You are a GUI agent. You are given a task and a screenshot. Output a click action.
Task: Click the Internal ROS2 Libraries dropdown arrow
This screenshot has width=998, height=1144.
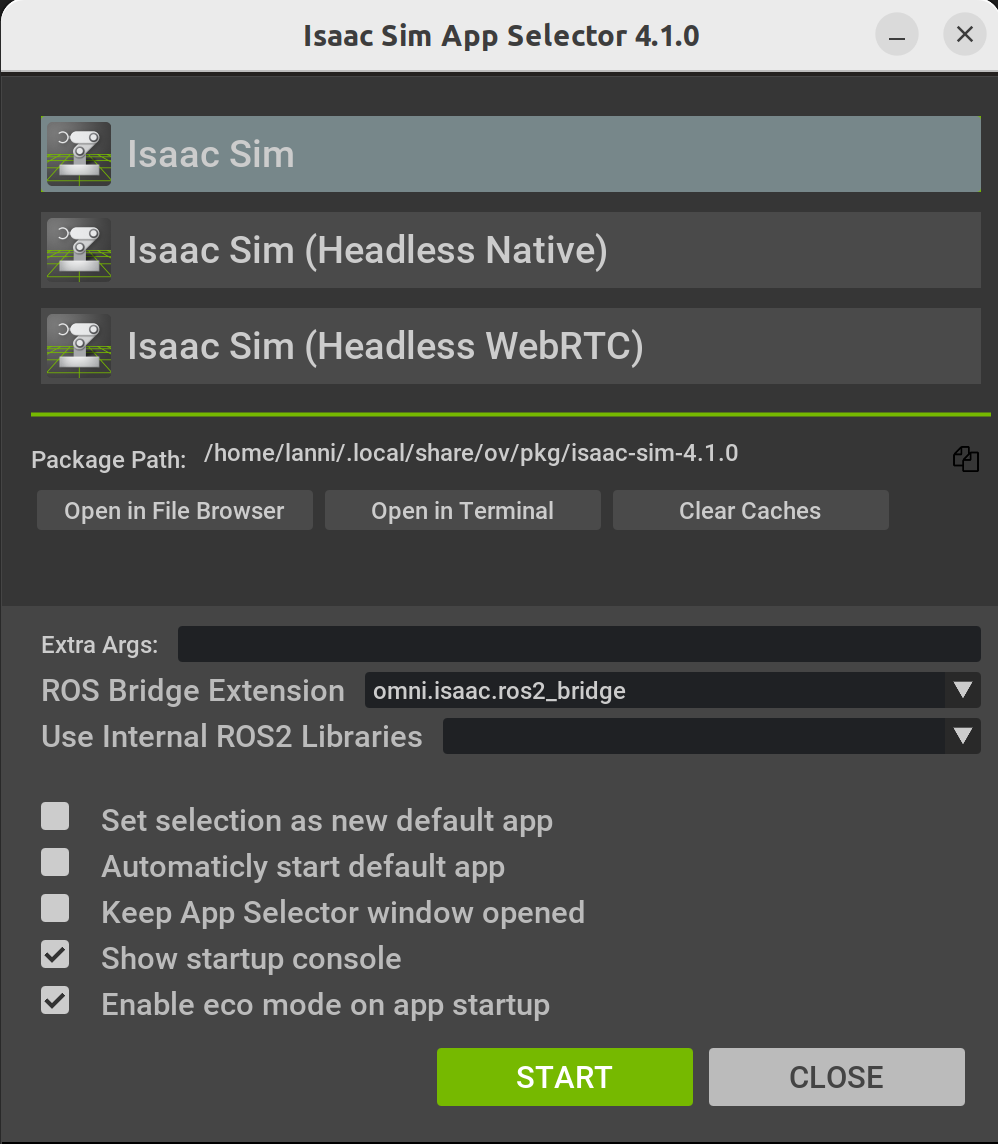click(962, 736)
